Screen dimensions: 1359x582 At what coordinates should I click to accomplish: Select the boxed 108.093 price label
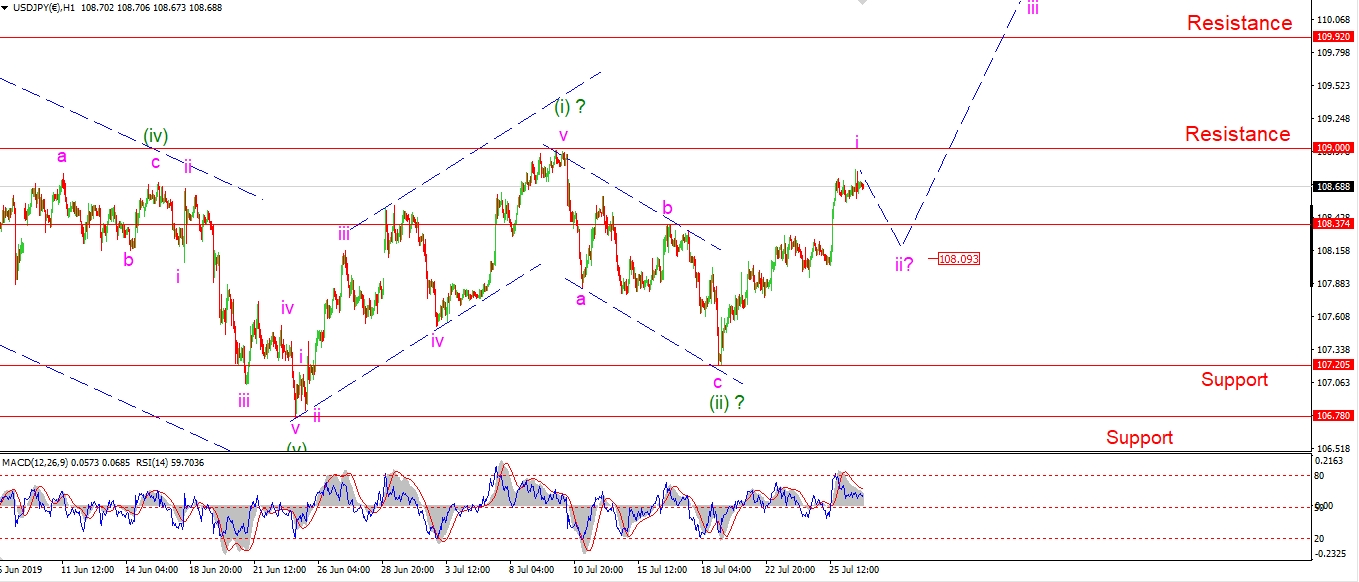click(x=959, y=259)
